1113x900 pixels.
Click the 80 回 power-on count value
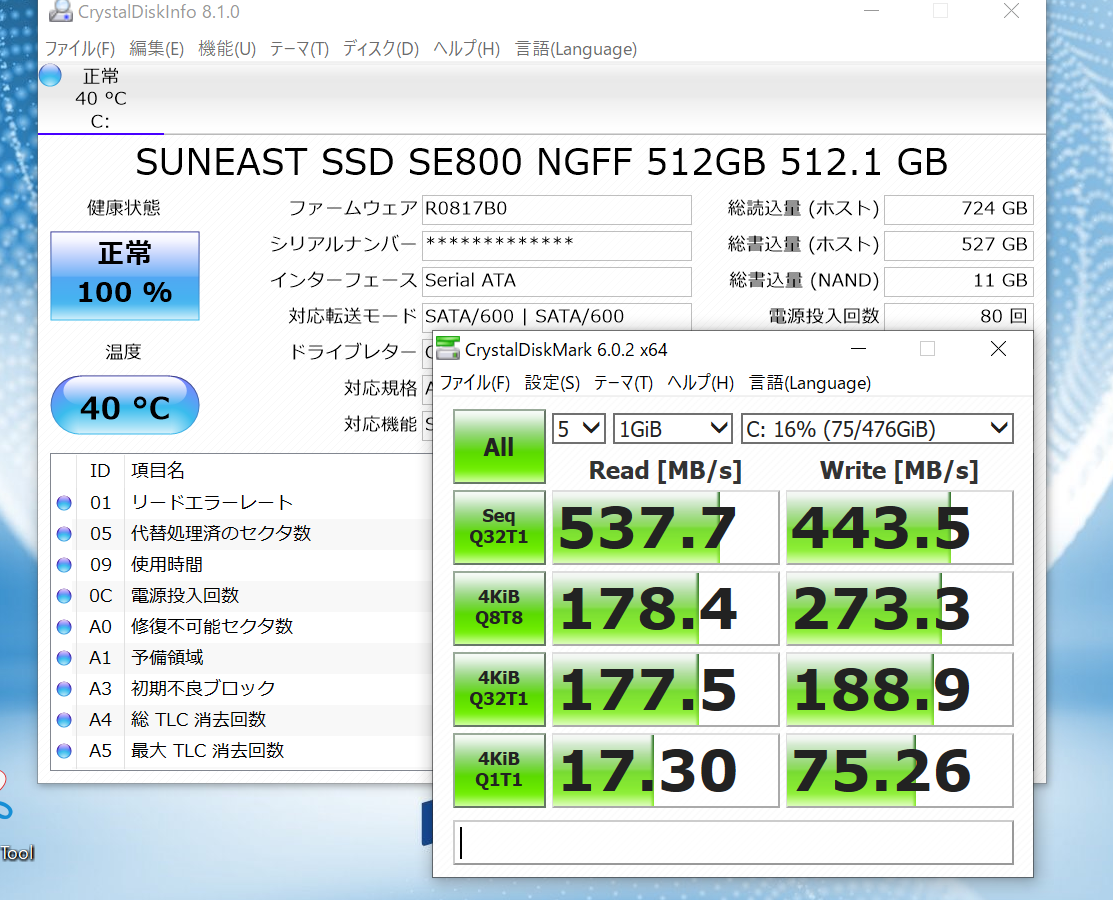tap(959, 317)
